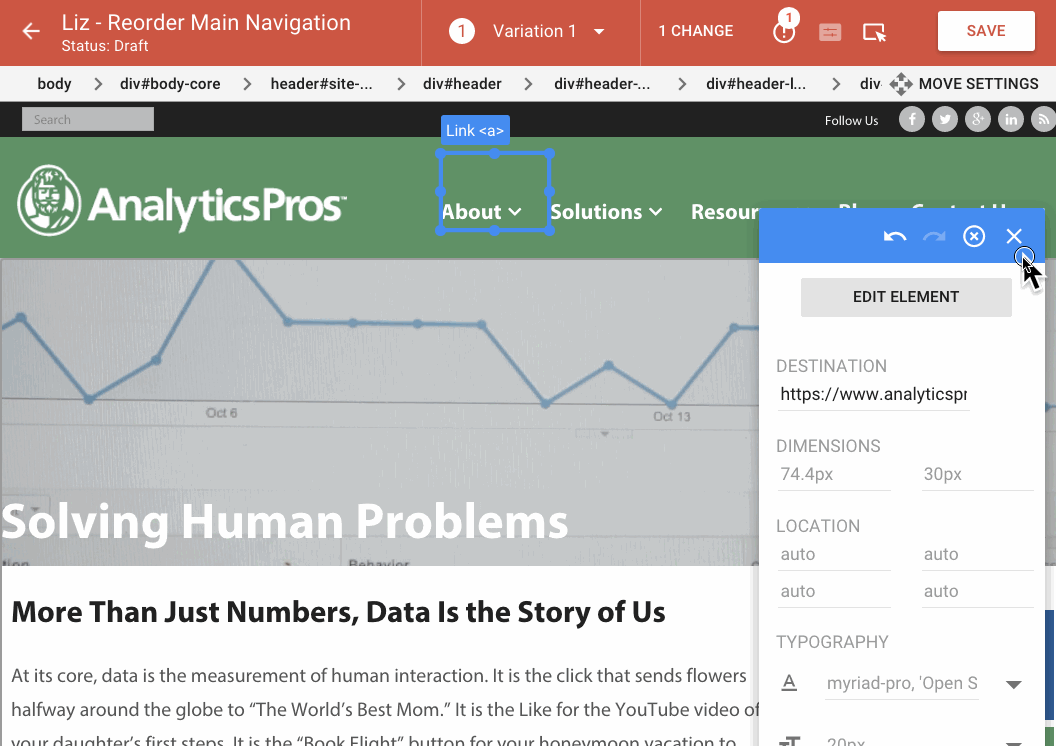Open the Resources navigation item

[725, 212]
